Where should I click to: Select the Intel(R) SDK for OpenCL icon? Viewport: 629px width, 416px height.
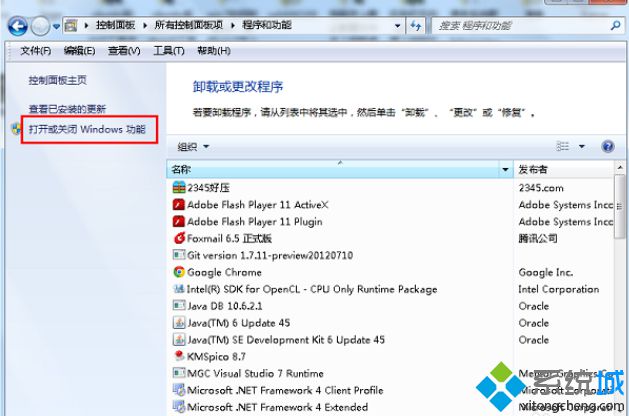(179, 289)
